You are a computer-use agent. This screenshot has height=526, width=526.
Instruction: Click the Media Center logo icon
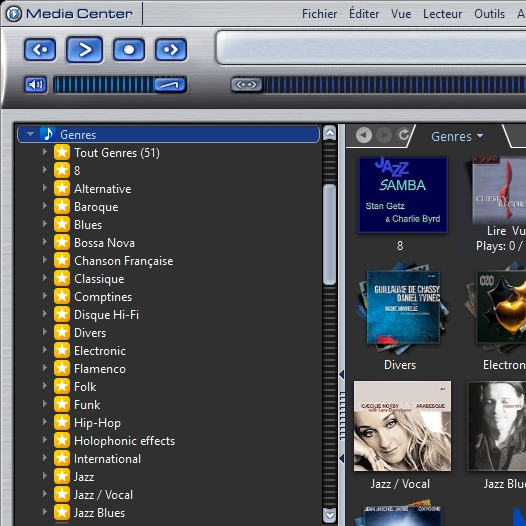click(14, 14)
